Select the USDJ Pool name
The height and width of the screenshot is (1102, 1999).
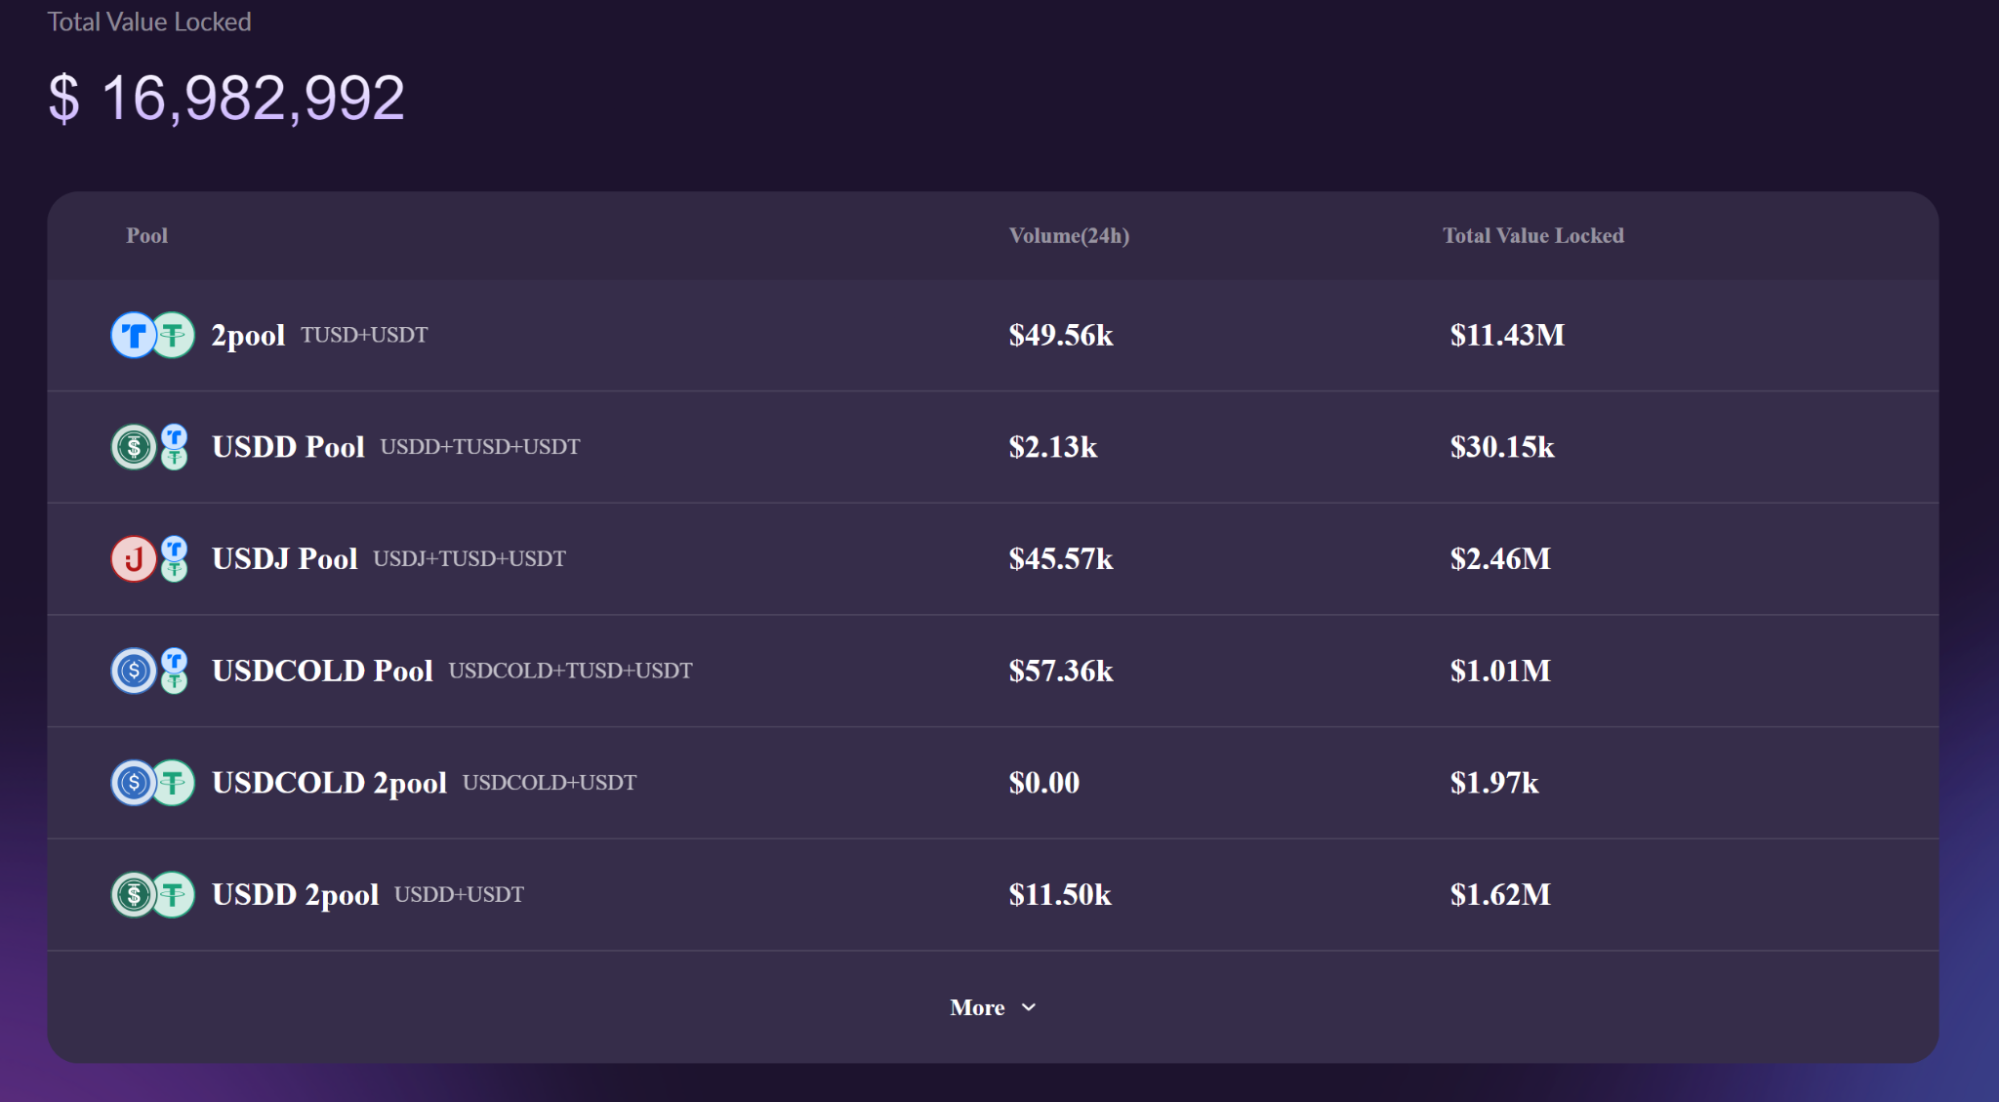coord(285,559)
